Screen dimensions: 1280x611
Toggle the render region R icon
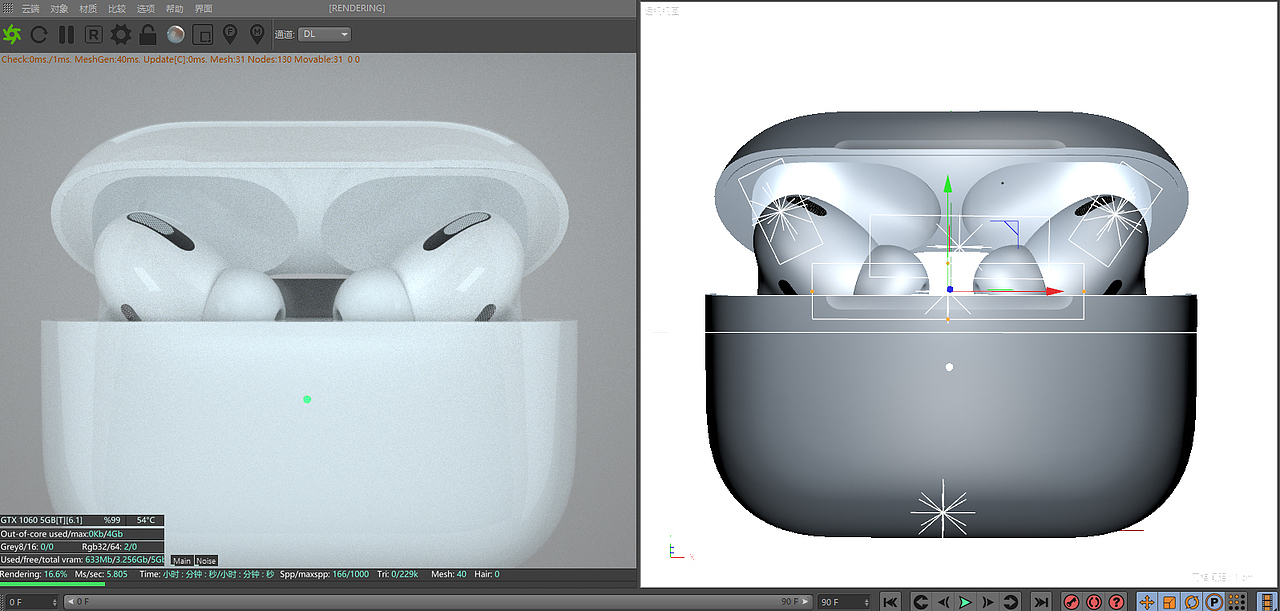(93, 35)
